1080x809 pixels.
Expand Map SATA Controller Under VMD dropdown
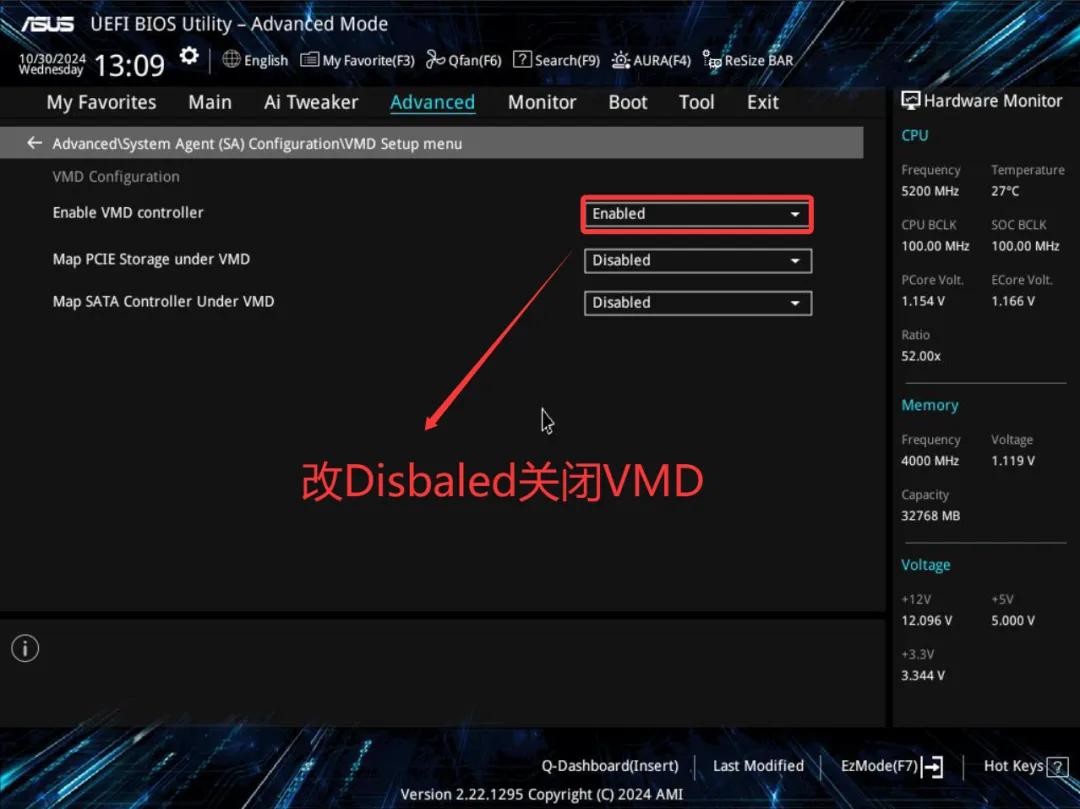pyautogui.click(x=697, y=303)
